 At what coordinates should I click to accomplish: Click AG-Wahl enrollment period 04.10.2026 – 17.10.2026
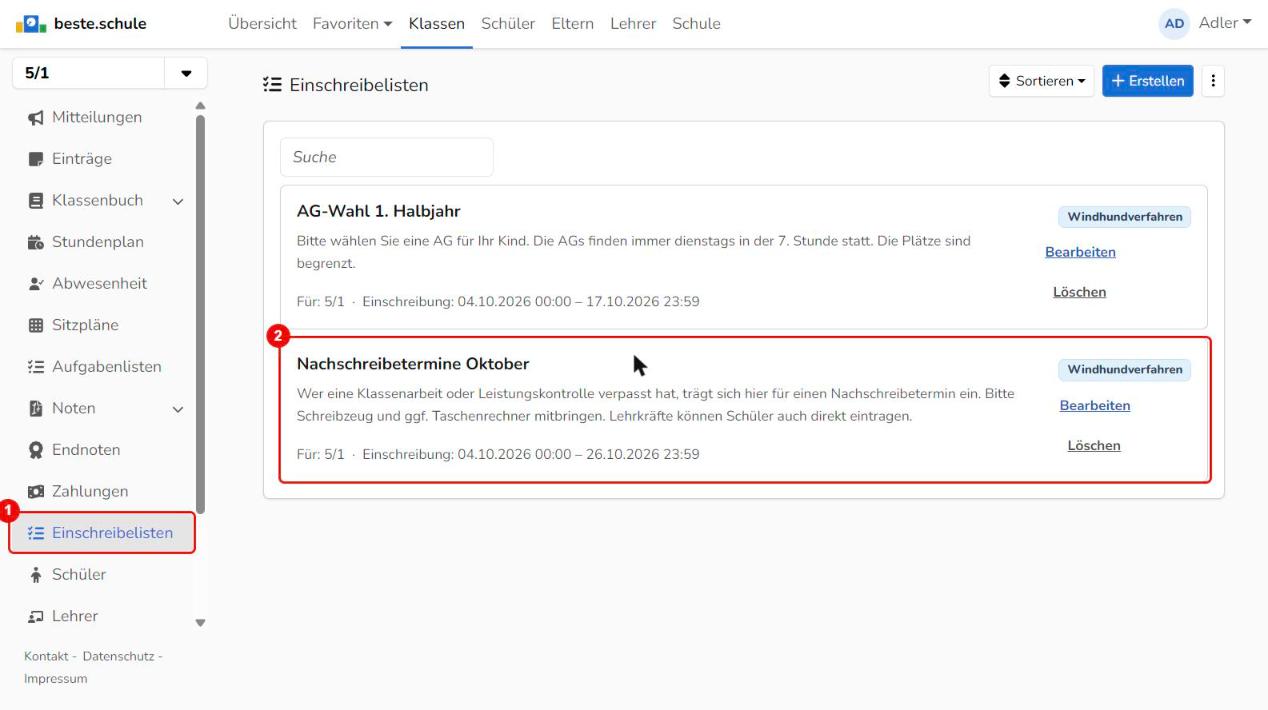(x=530, y=301)
